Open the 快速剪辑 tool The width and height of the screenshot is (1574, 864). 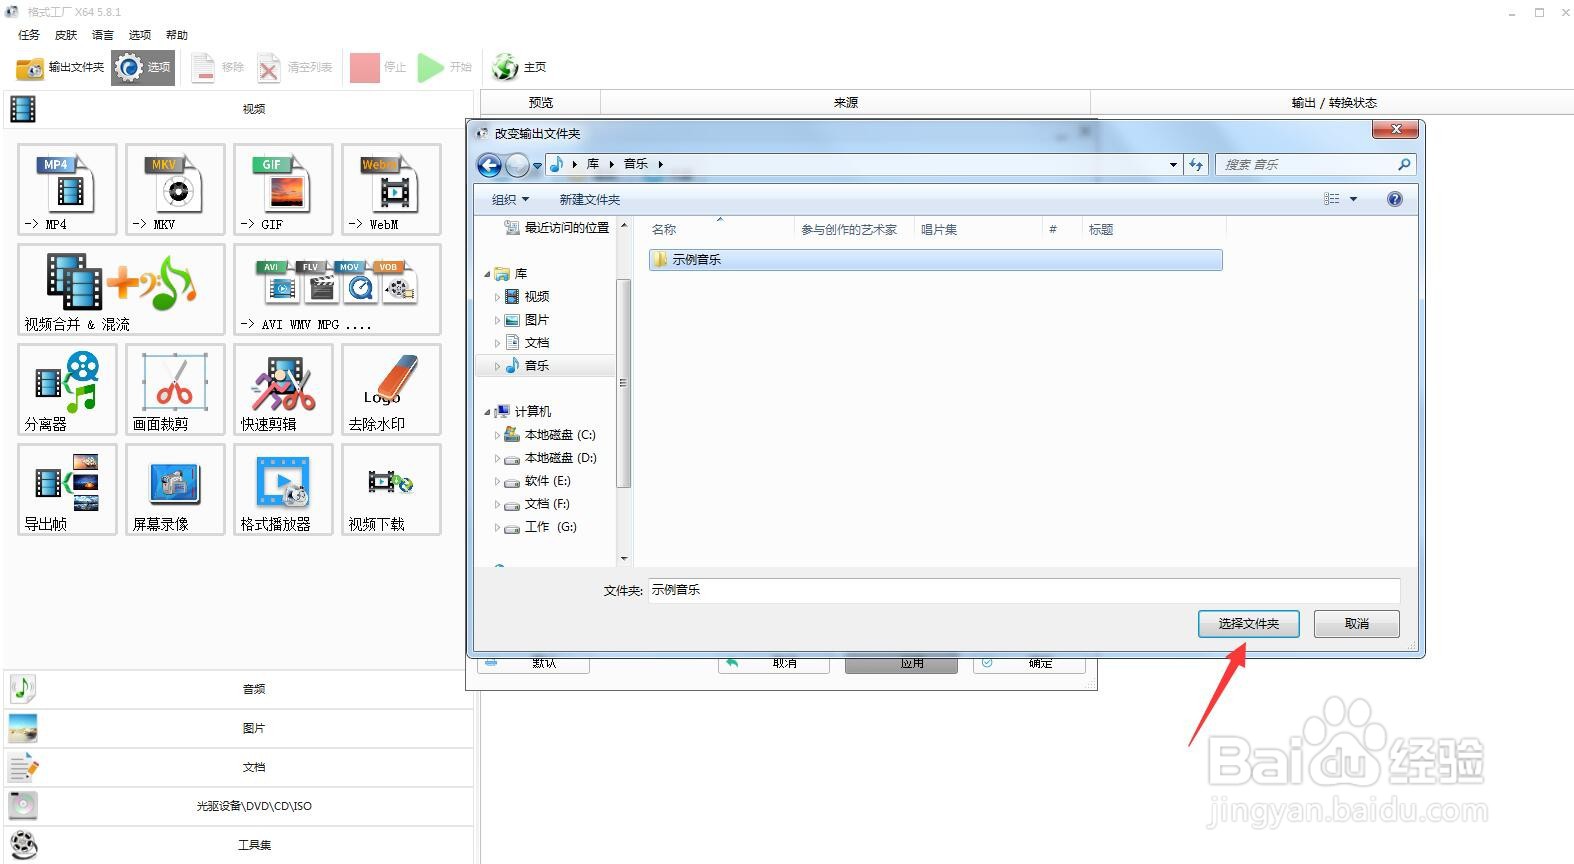click(283, 389)
